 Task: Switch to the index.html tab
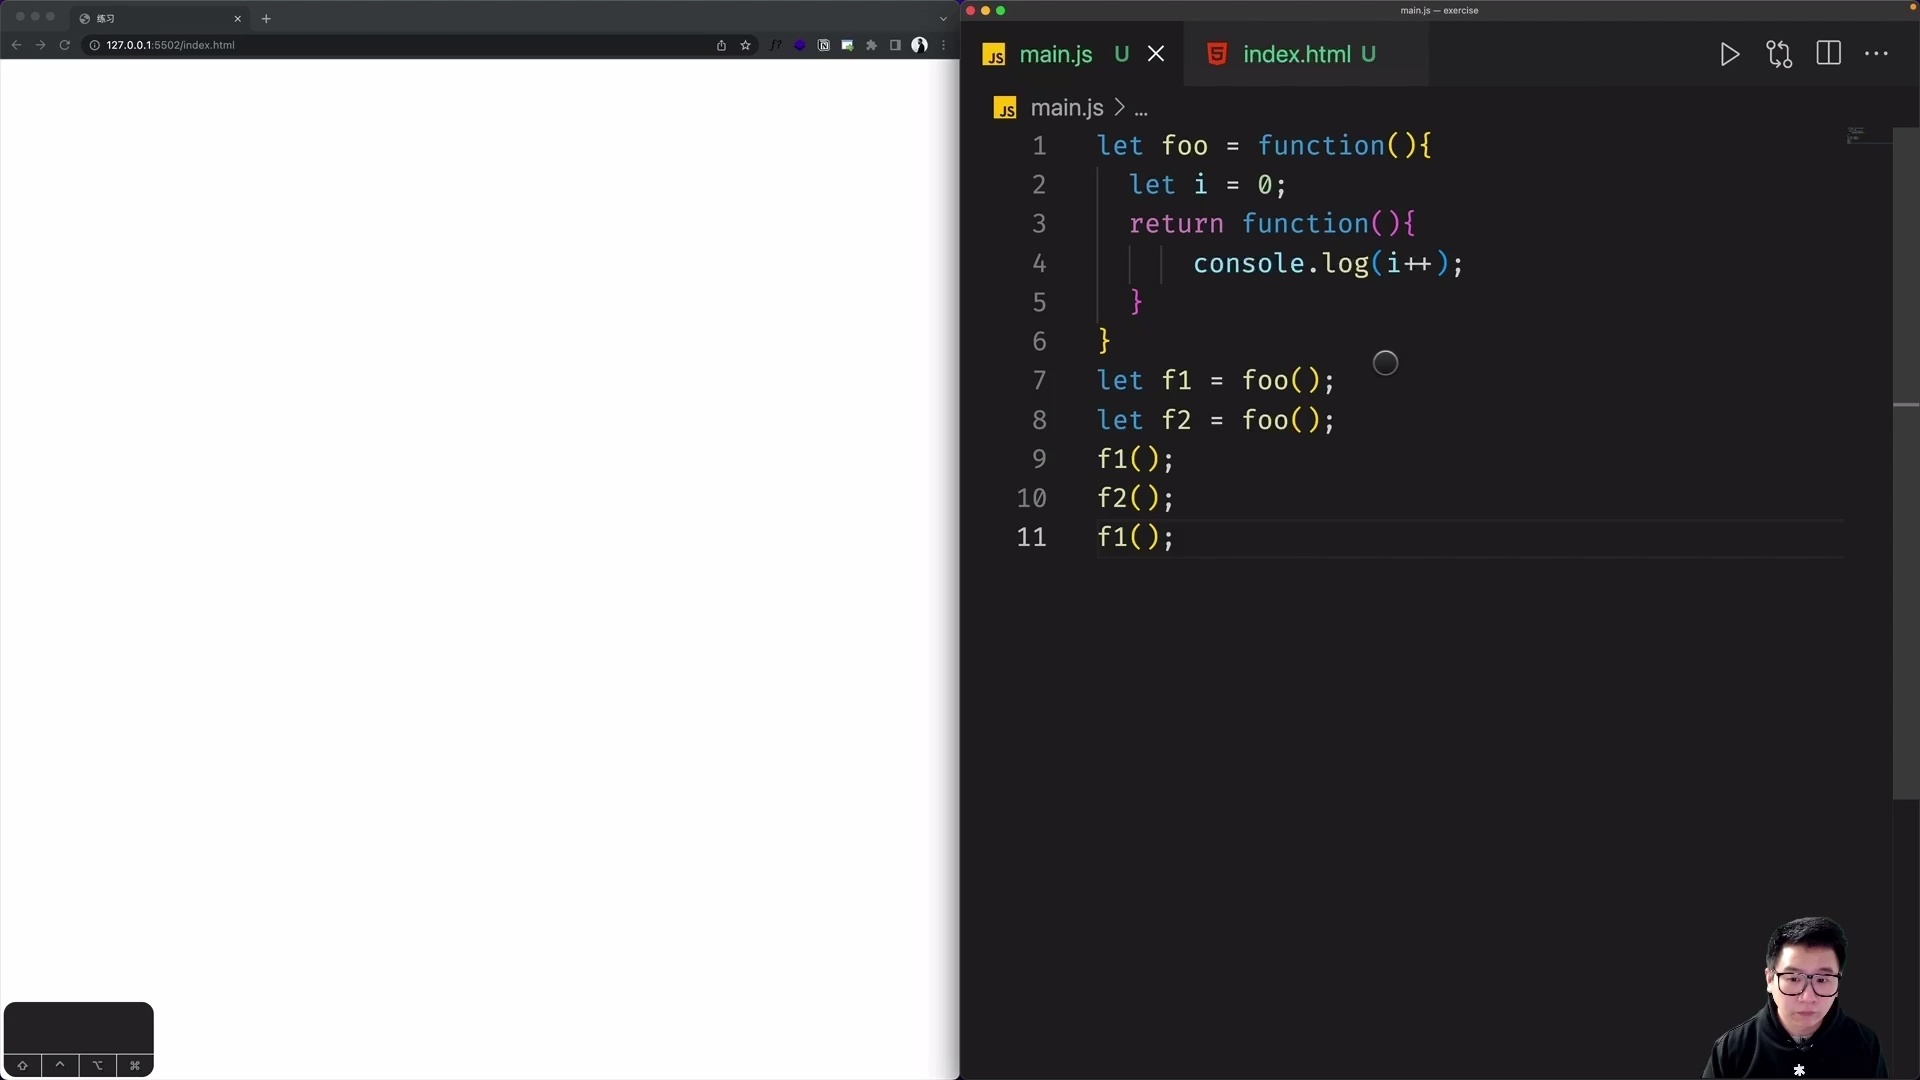tap(1306, 54)
